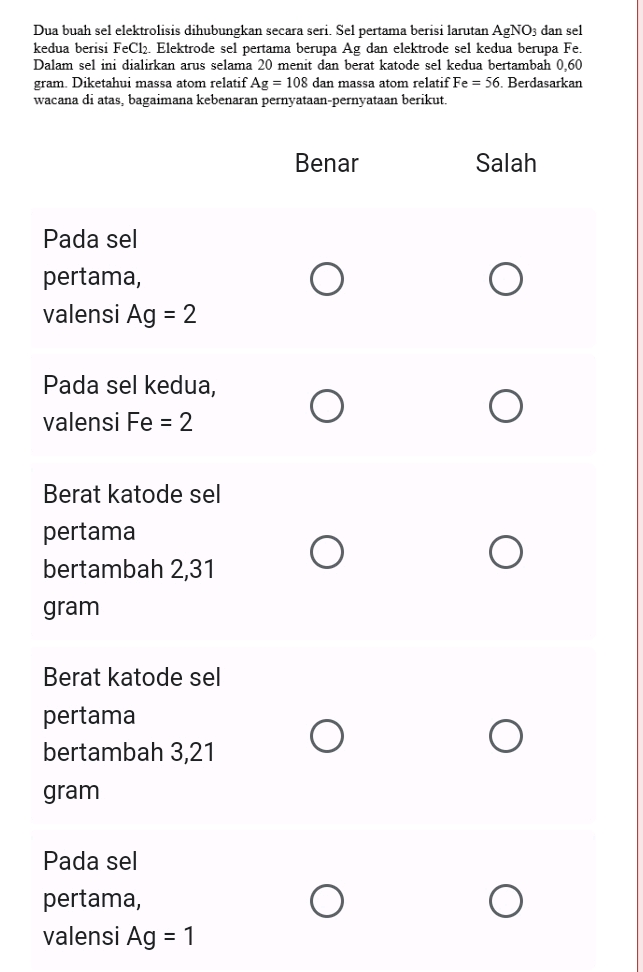Click the 'Benar' column header
643x972 pixels.
pyautogui.click(x=326, y=164)
